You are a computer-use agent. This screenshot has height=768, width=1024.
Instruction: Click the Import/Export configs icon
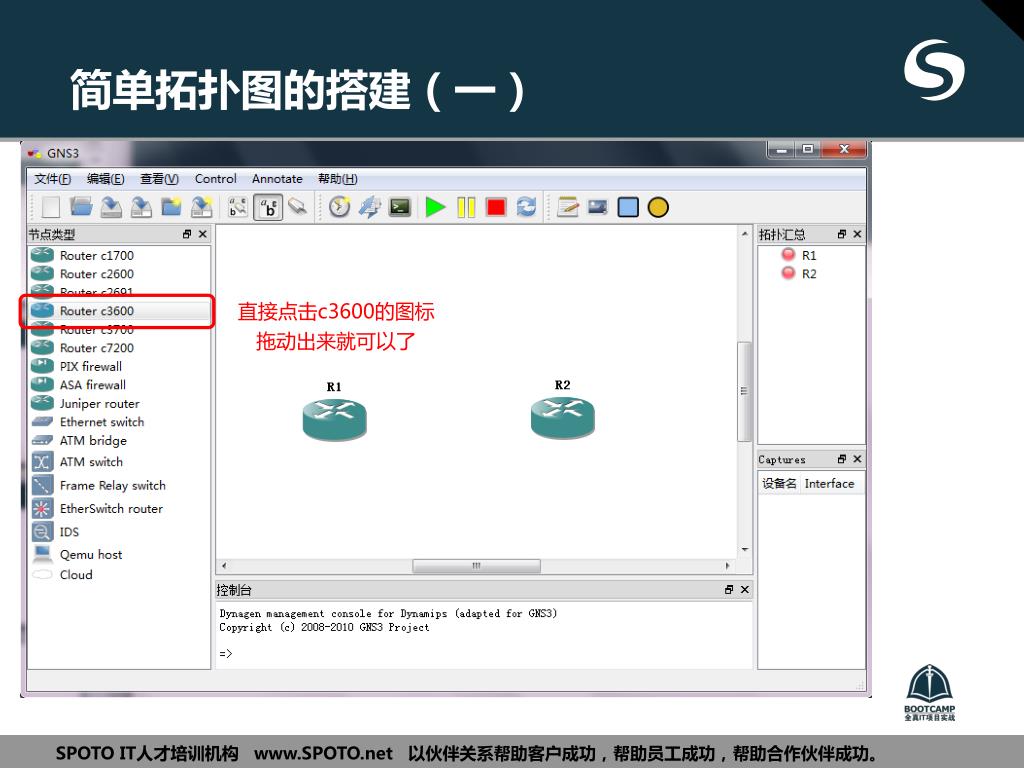(x=202, y=207)
